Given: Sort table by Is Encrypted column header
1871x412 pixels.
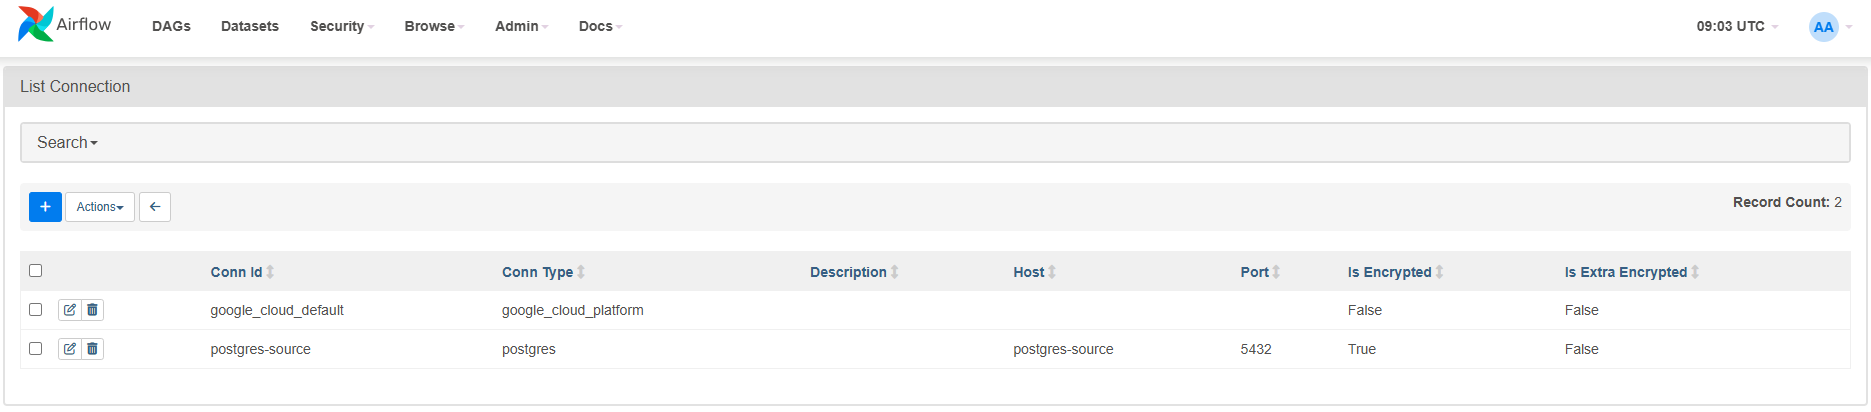Looking at the screenshot, I should tap(1389, 272).
